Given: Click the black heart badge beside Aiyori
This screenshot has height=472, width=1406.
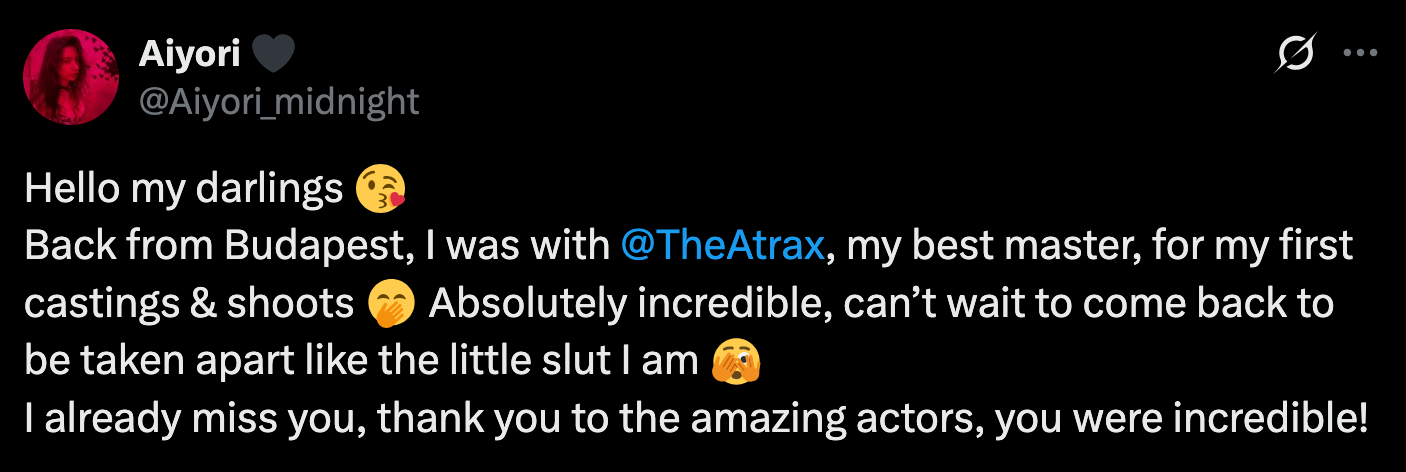Looking at the screenshot, I should point(274,55).
